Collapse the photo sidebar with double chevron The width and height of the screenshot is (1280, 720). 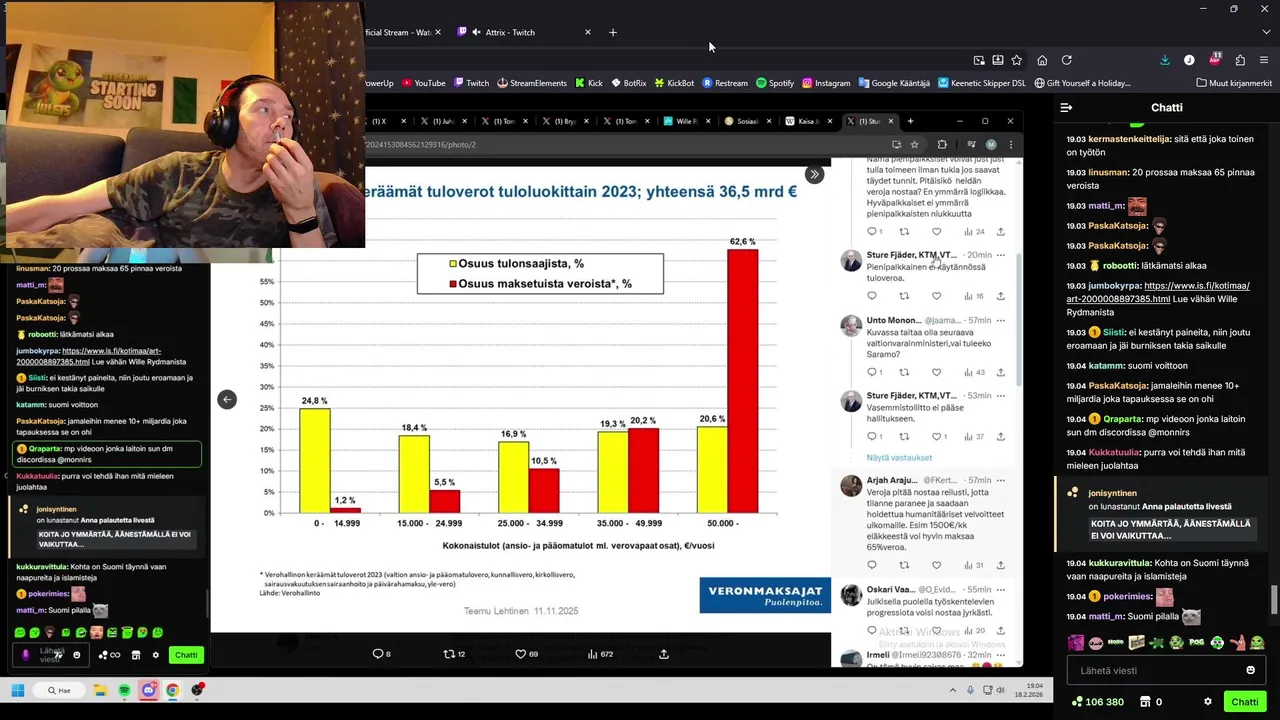[814, 174]
